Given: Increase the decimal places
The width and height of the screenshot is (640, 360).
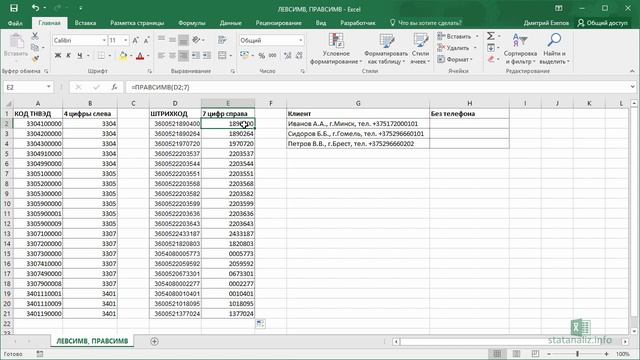Looking at the screenshot, I should [288, 56].
